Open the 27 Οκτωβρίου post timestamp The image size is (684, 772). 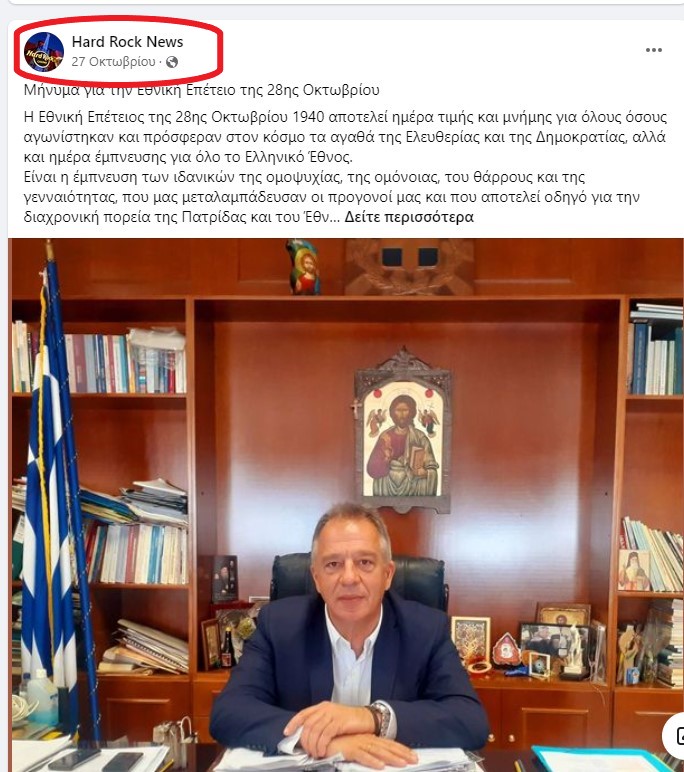click(x=113, y=62)
